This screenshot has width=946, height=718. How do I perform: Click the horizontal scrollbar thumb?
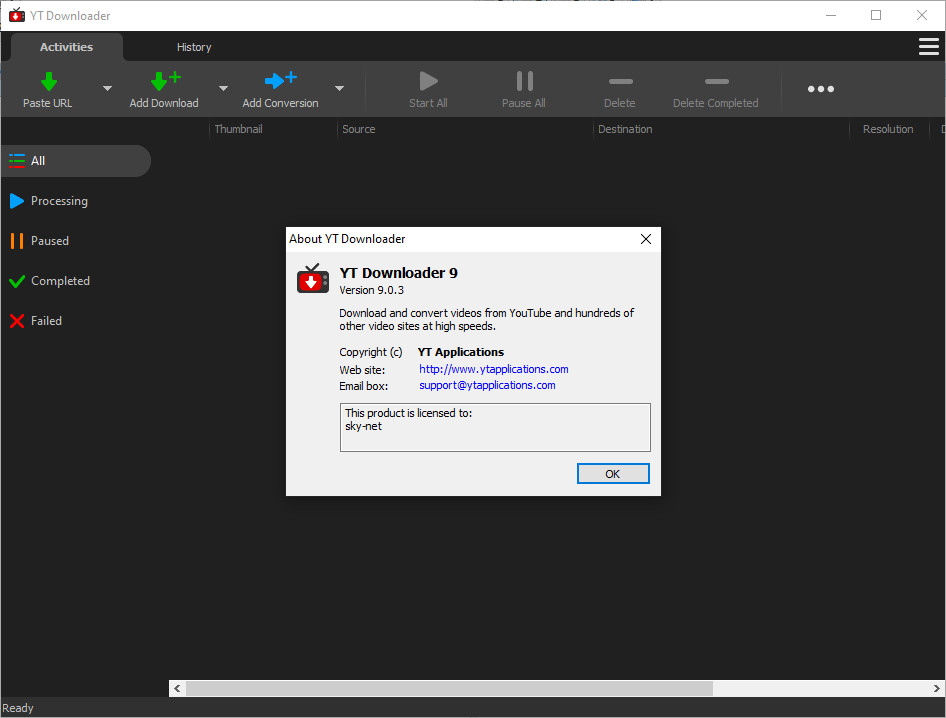tap(449, 688)
